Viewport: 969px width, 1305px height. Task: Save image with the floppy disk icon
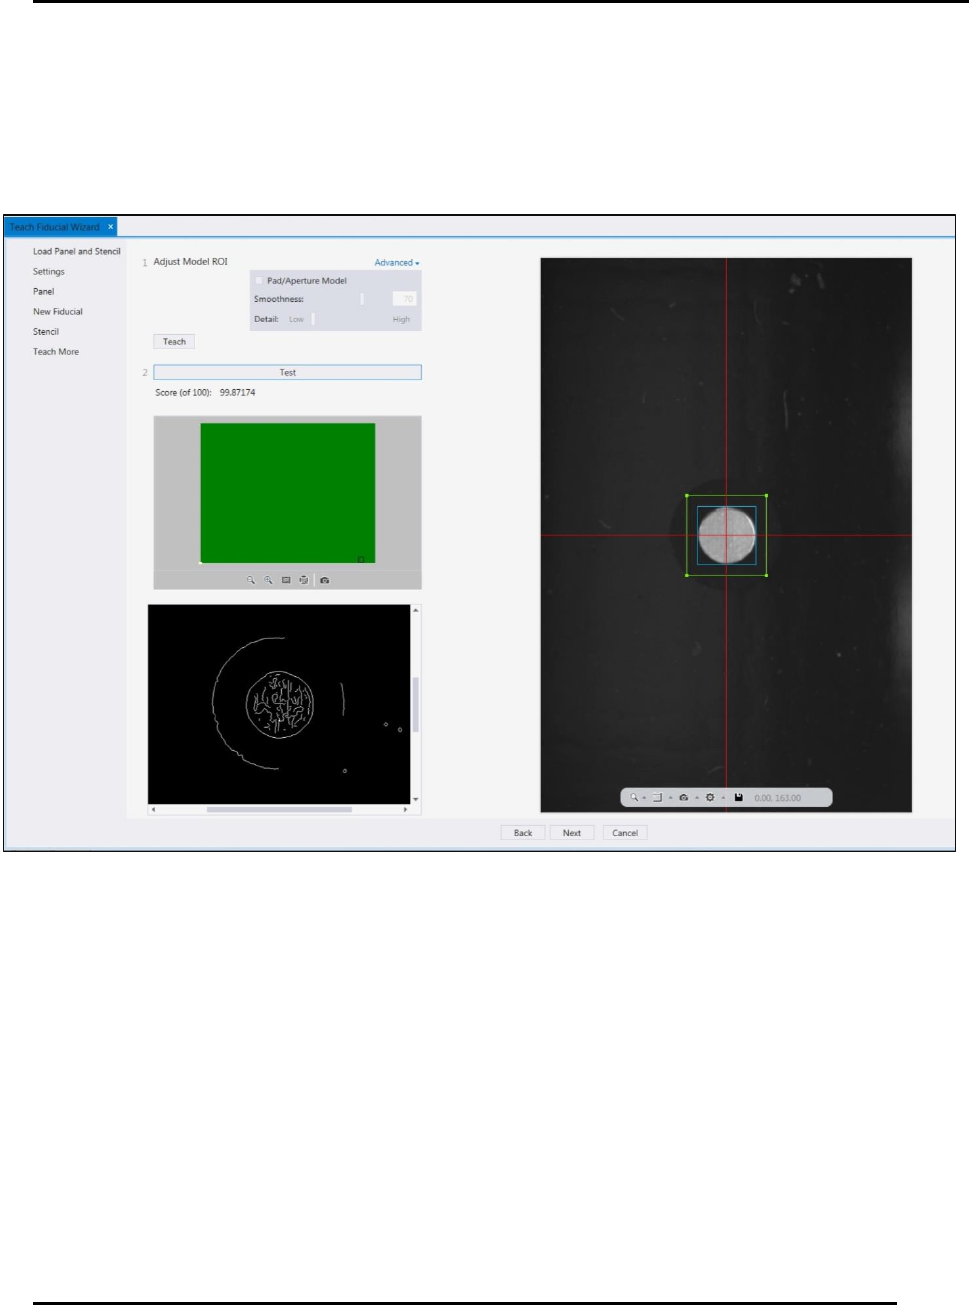[739, 798]
